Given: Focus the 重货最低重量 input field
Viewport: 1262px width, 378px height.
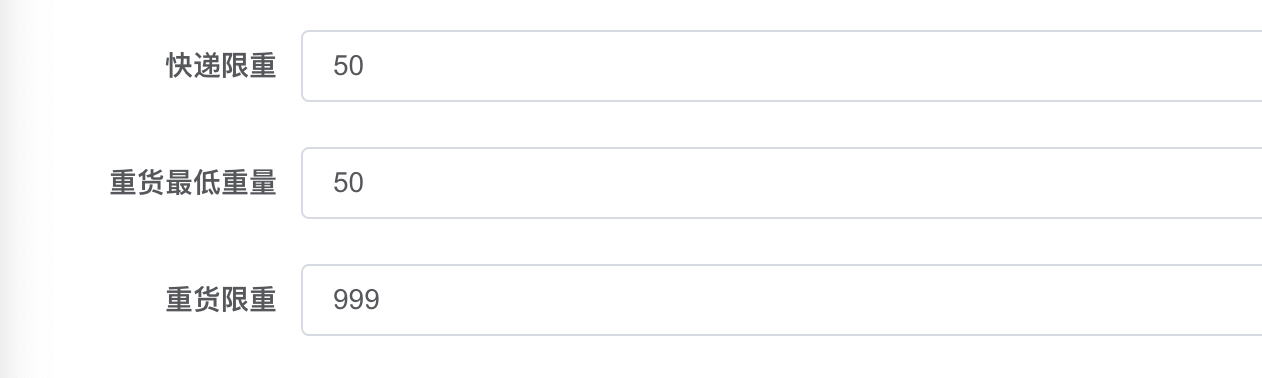Looking at the screenshot, I should pos(782,183).
